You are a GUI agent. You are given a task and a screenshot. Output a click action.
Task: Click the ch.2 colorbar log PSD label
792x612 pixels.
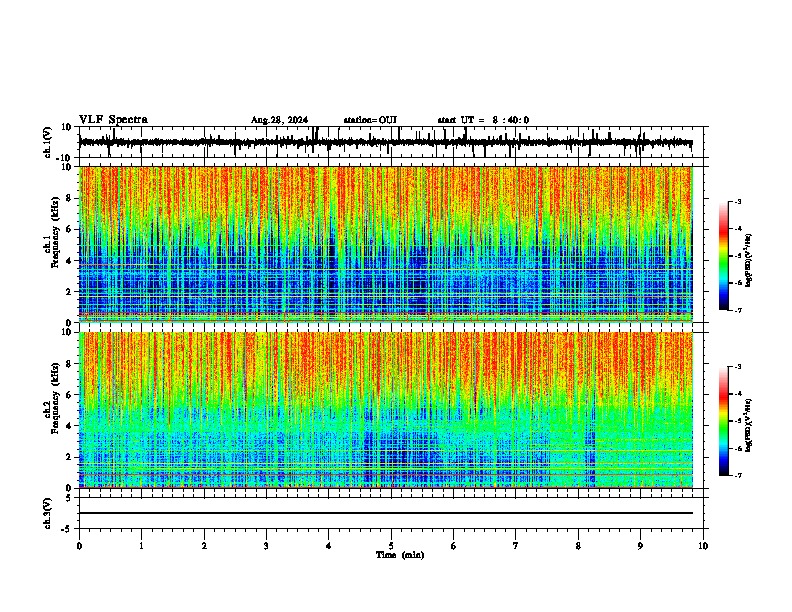click(749, 425)
